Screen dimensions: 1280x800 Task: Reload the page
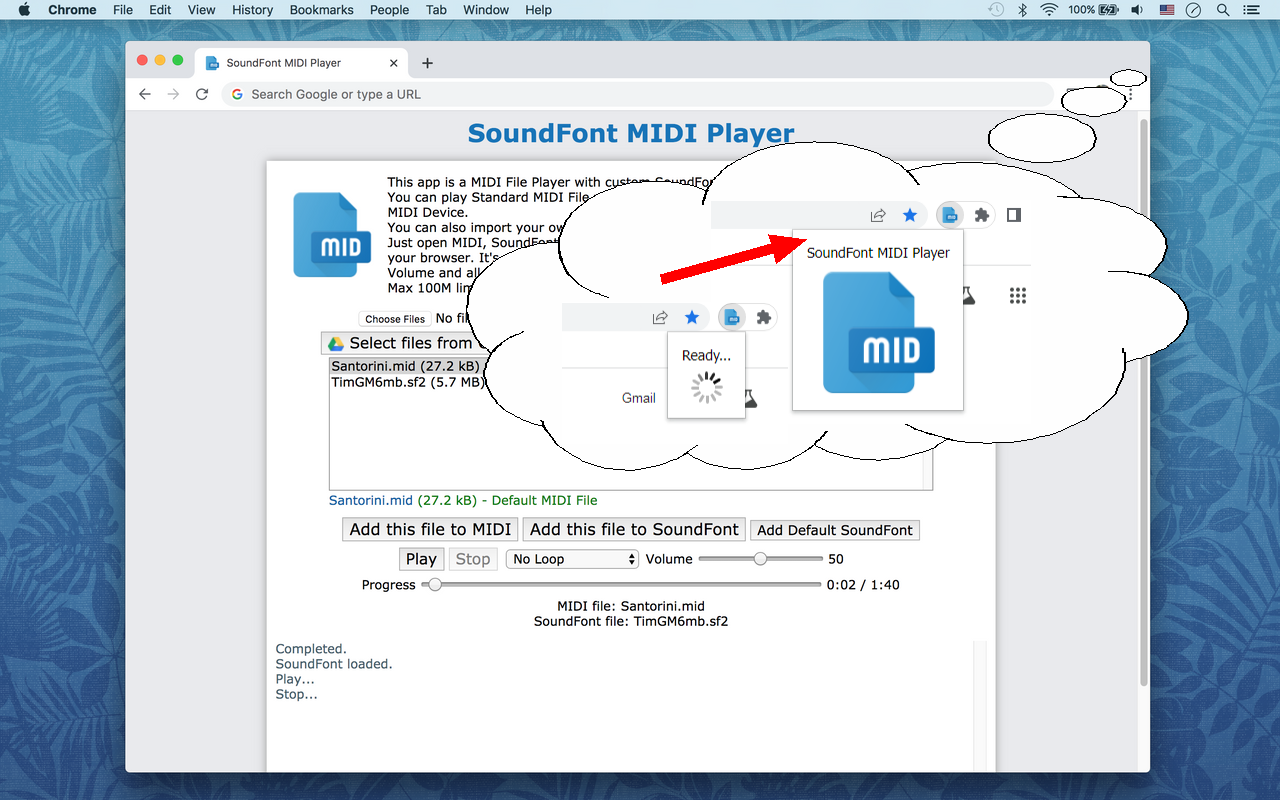tap(202, 94)
